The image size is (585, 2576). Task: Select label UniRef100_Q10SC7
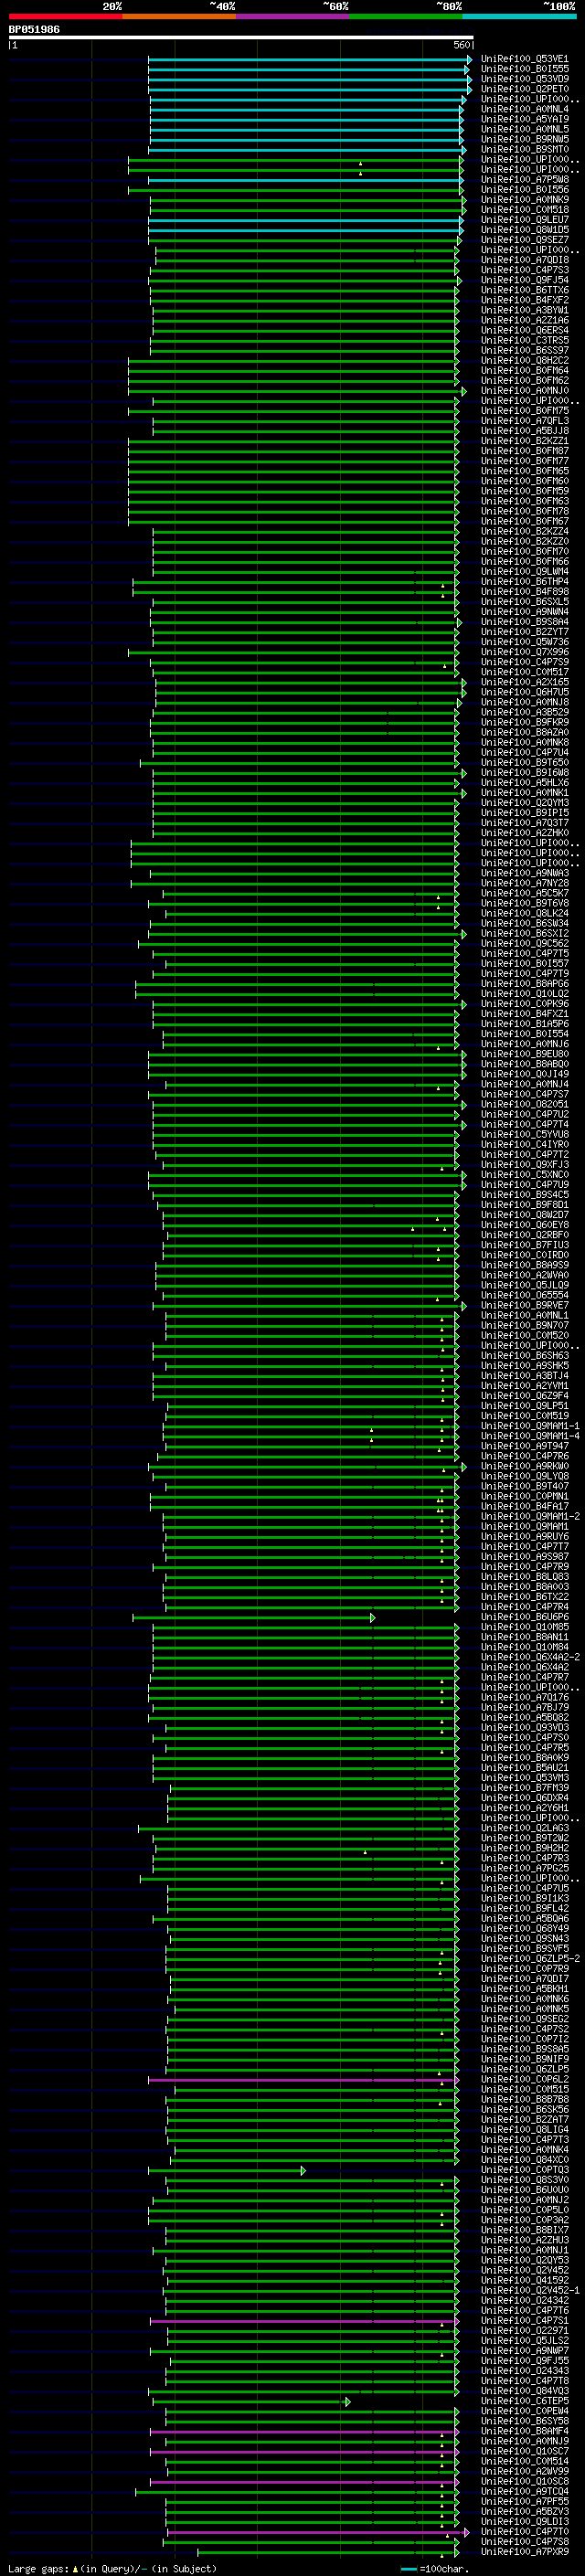pos(524,2451)
